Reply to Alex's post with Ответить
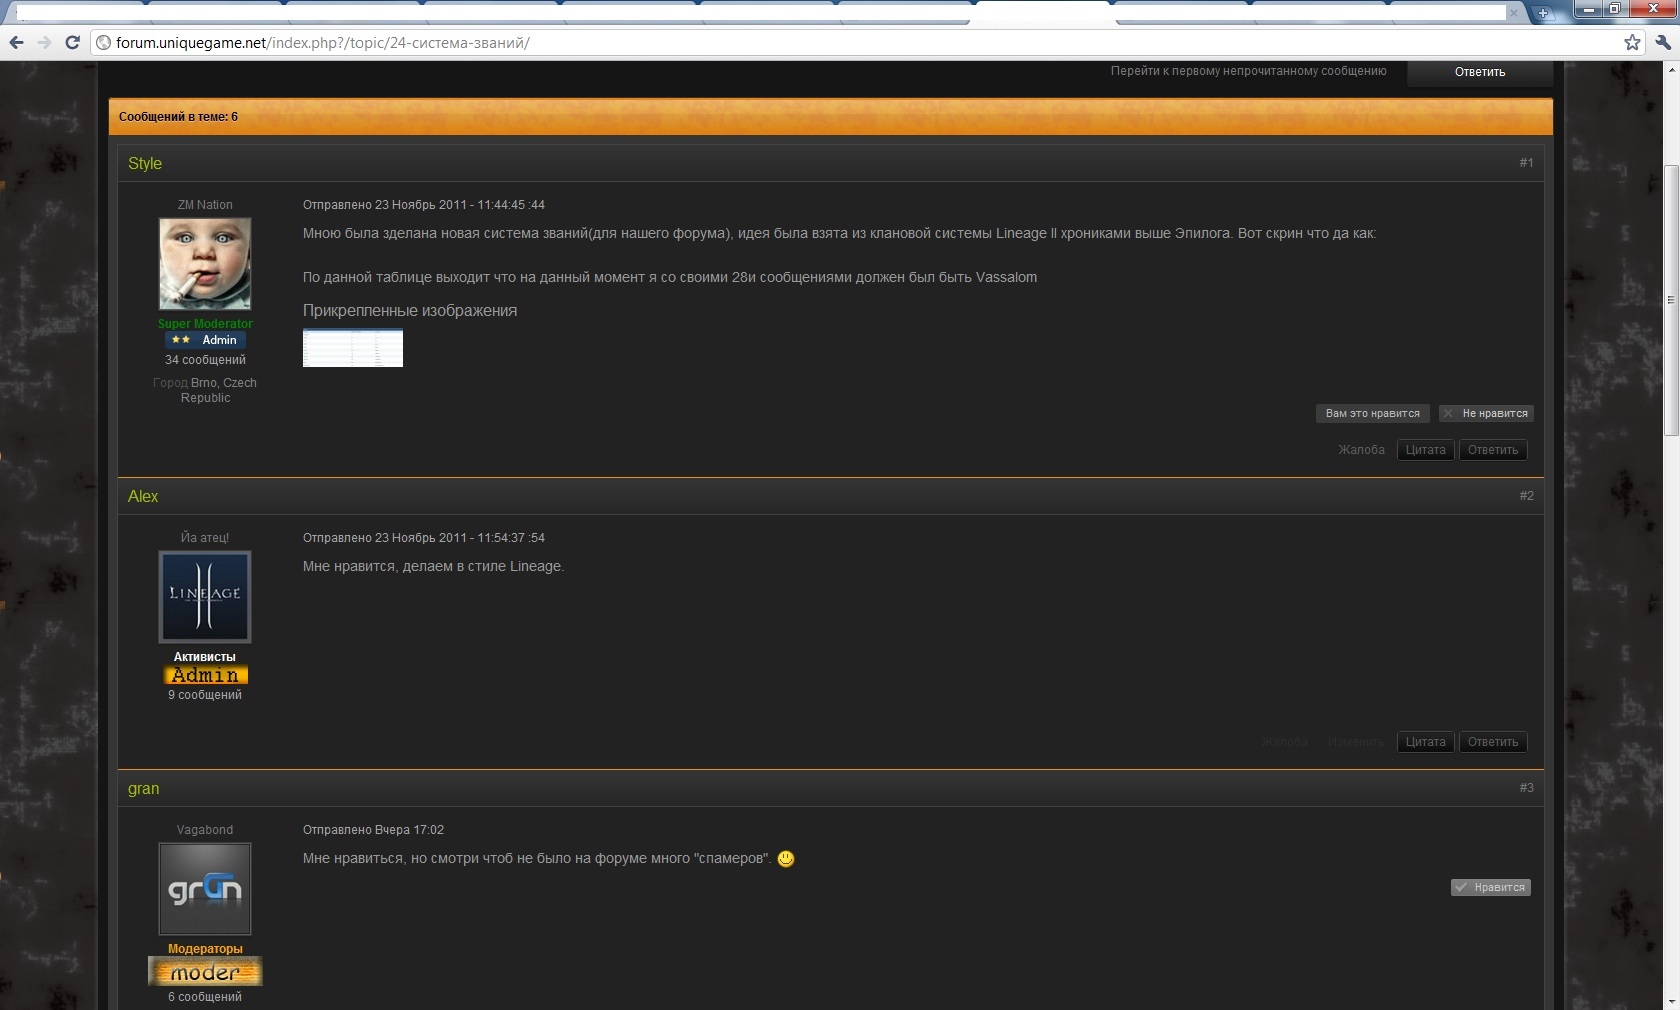1680x1010 pixels. click(1493, 742)
